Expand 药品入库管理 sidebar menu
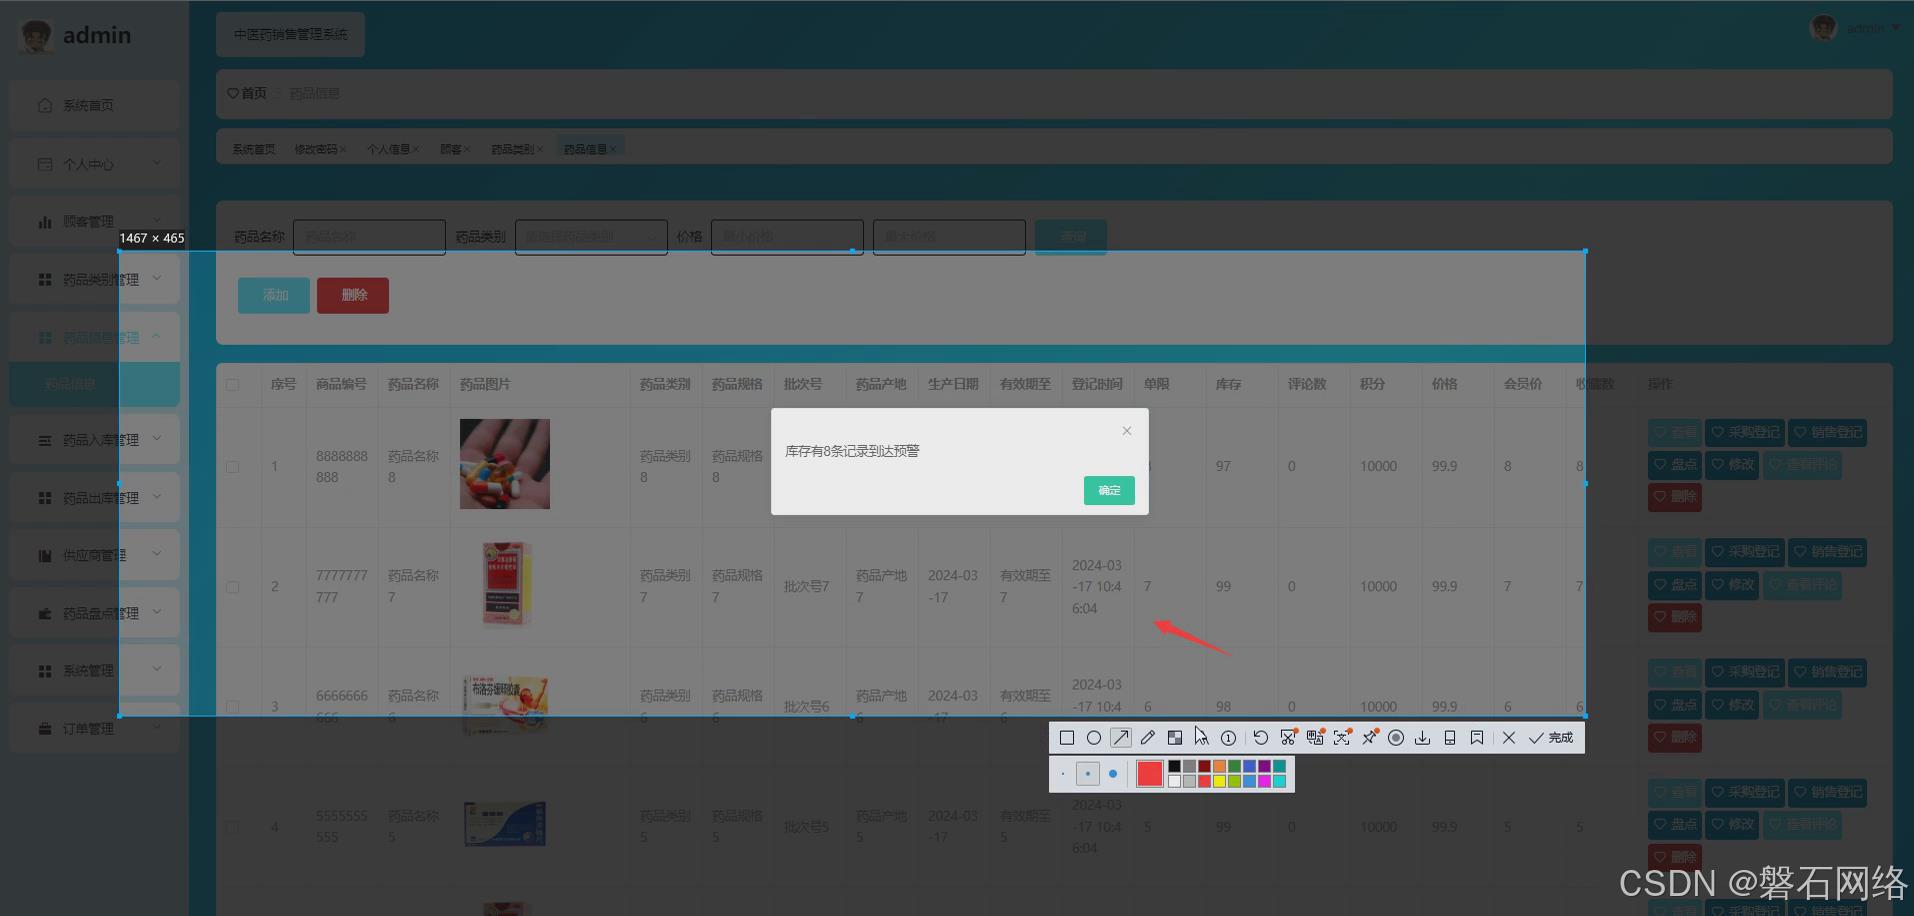Image resolution: width=1914 pixels, height=916 pixels. (x=94, y=440)
